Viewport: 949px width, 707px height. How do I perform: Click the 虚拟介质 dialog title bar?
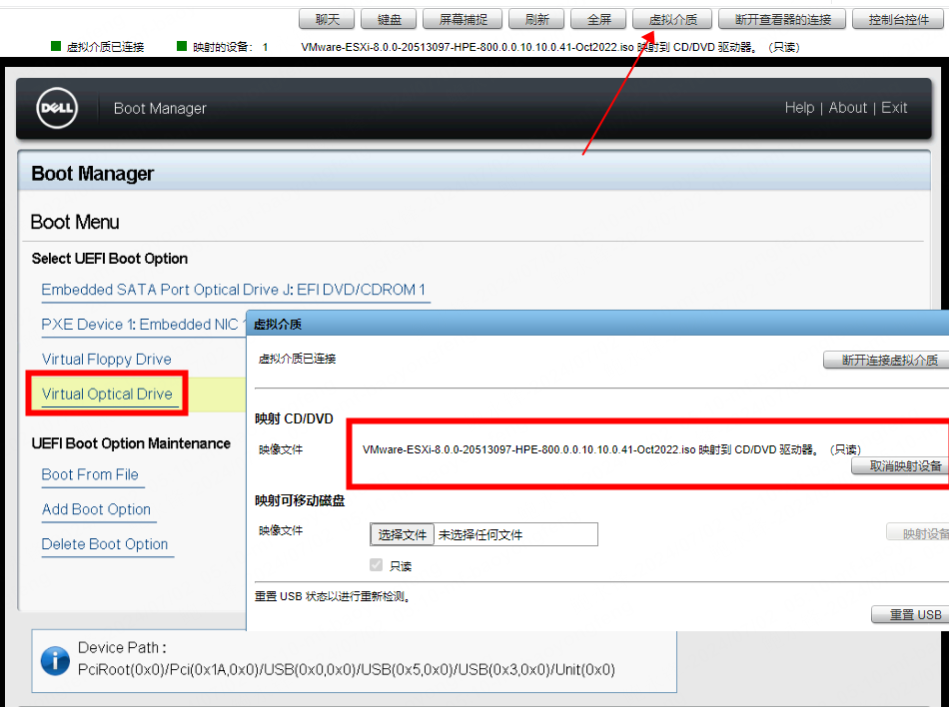click(x=597, y=324)
